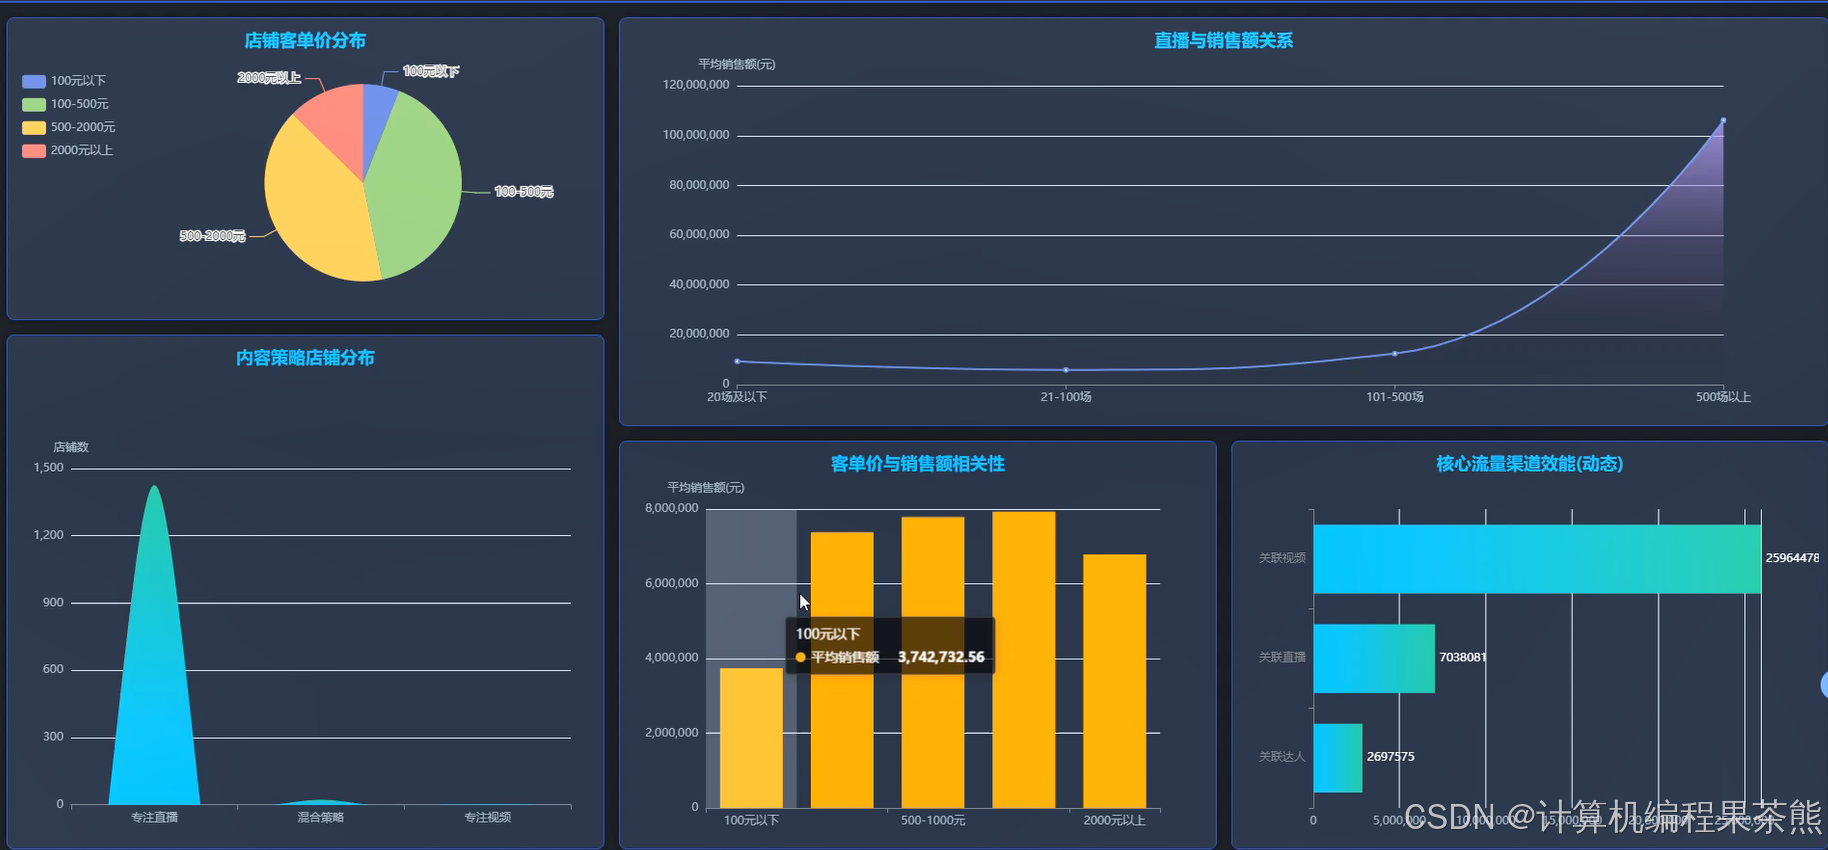This screenshot has width=1828, height=850.
Task: Click the 25964478 bar value label
Action: point(1792,558)
